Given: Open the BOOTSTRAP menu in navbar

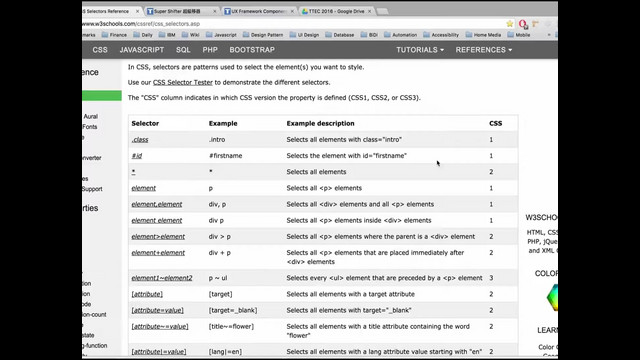Looking at the screenshot, I should coord(252,50).
